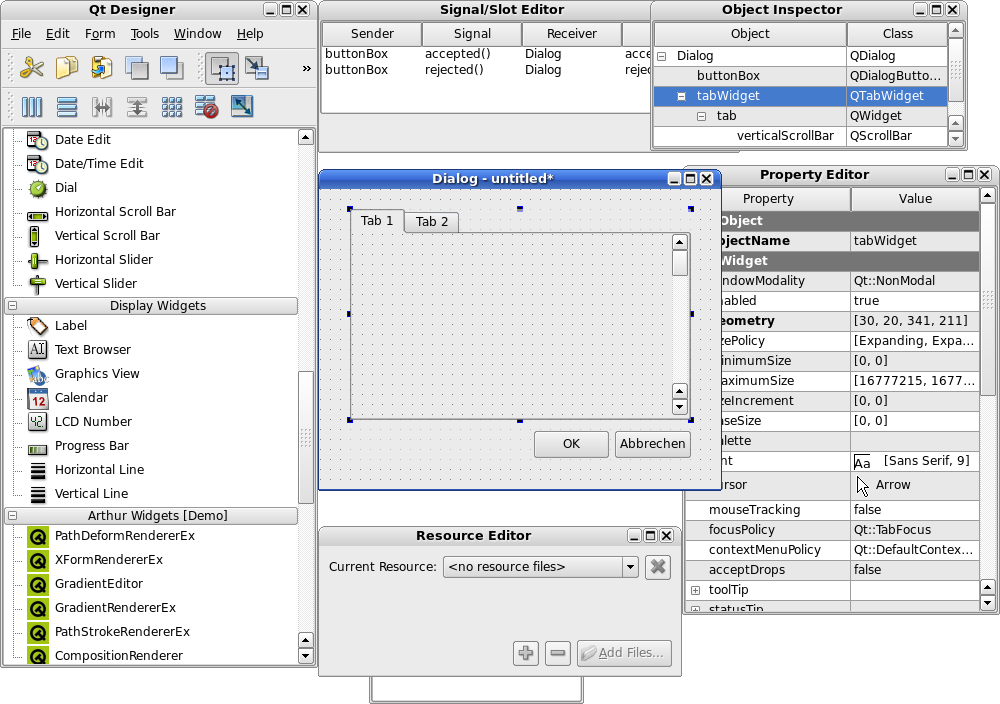1000x704 pixels.
Task: Apply Lay Out Horizontally from the toolbar
Action: (32, 106)
